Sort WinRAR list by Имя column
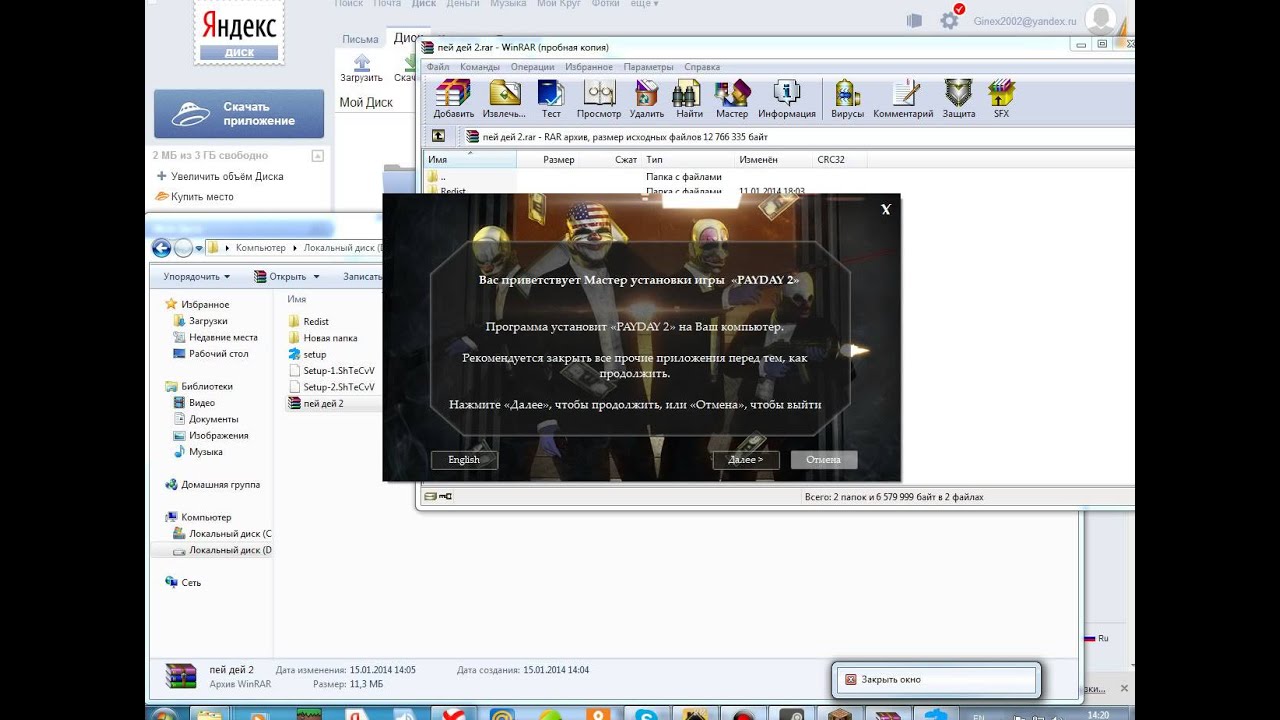This screenshot has width=1280, height=720. pyautogui.click(x=470, y=159)
